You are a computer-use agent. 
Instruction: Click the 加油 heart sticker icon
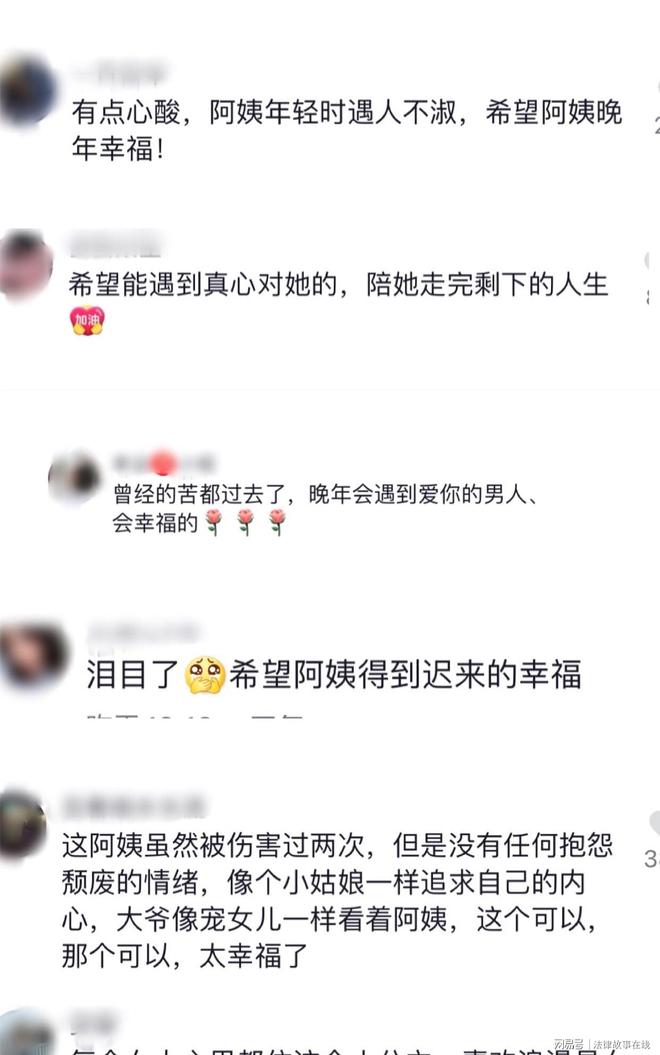[x=87, y=320]
